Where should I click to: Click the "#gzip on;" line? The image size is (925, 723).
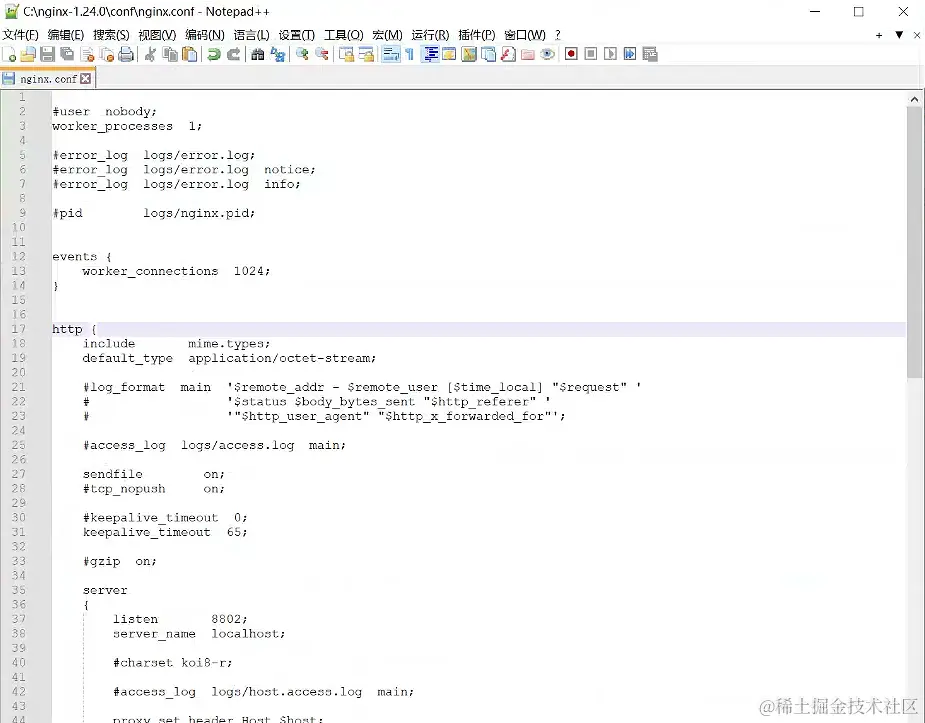[x=120, y=561]
